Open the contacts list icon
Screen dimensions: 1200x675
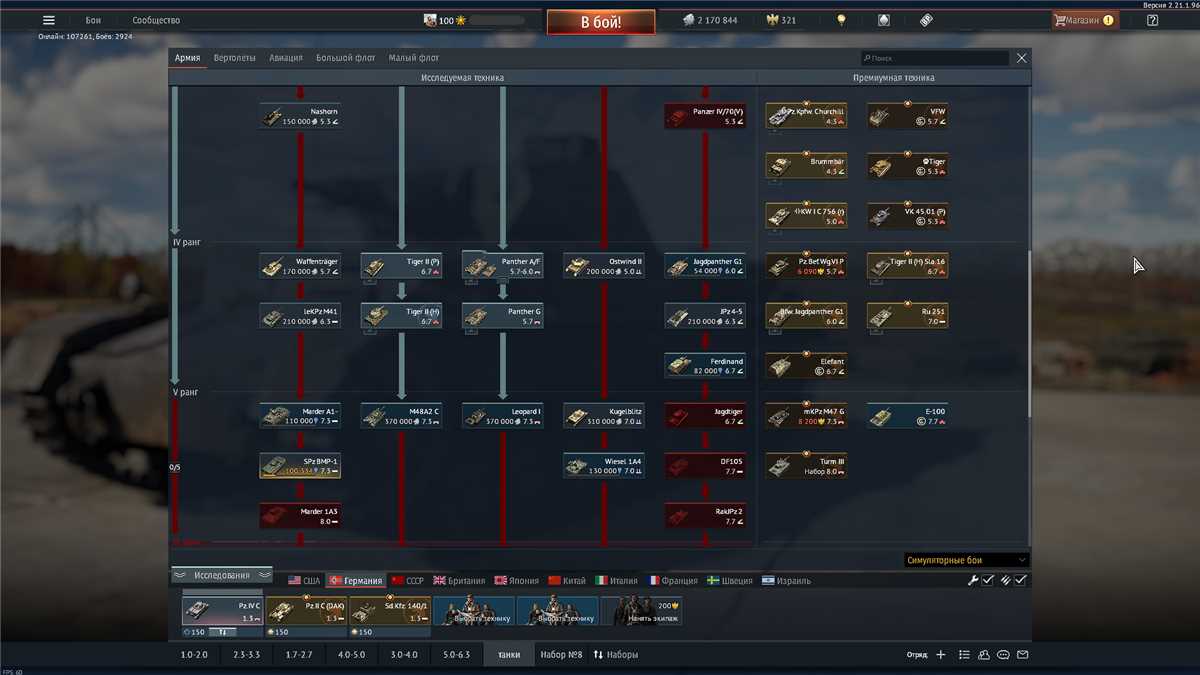pyautogui.click(x=964, y=655)
